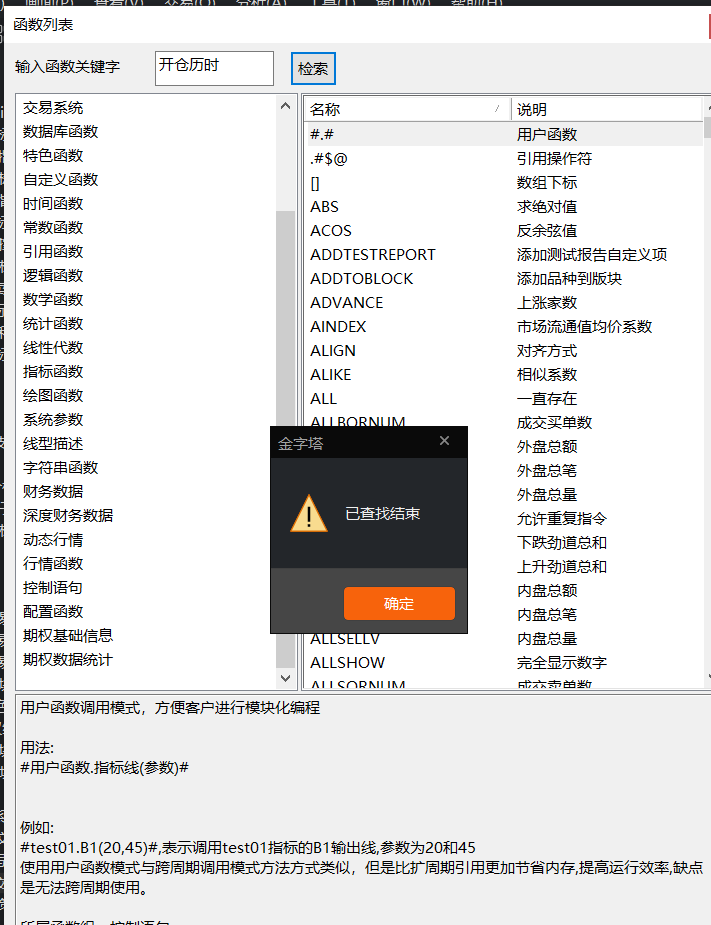The height and width of the screenshot is (925, 711).
Task: Select 期权数据统计 category
Action: (x=68, y=660)
